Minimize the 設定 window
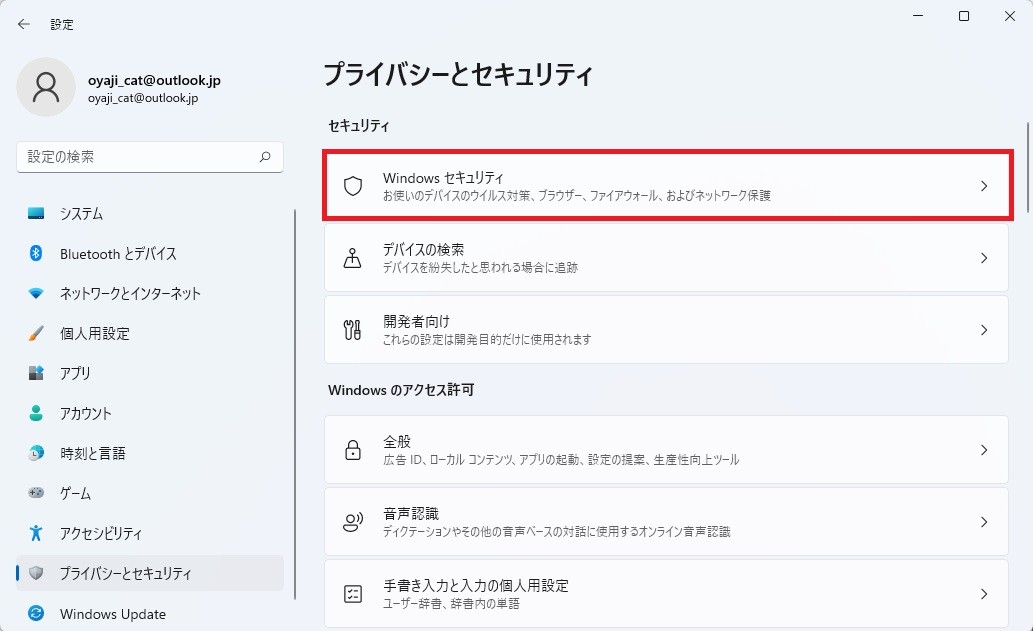 (918, 16)
